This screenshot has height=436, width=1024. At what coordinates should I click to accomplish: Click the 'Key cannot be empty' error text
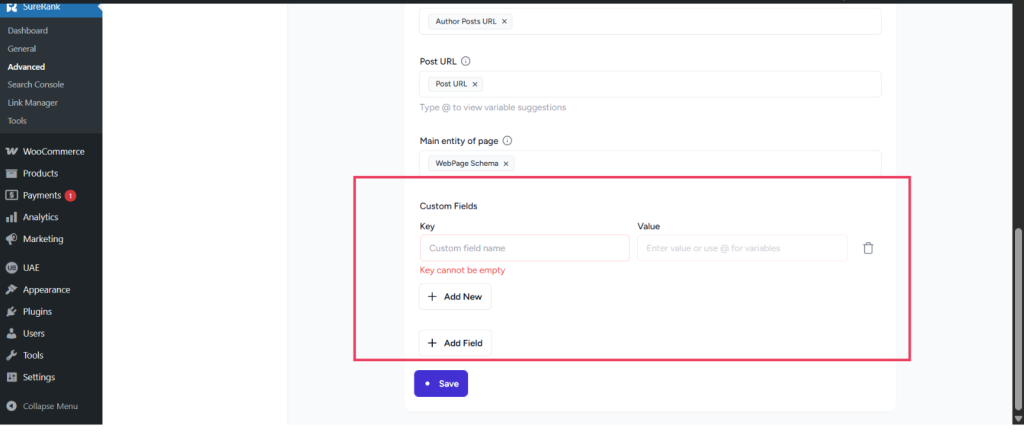[x=462, y=270]
